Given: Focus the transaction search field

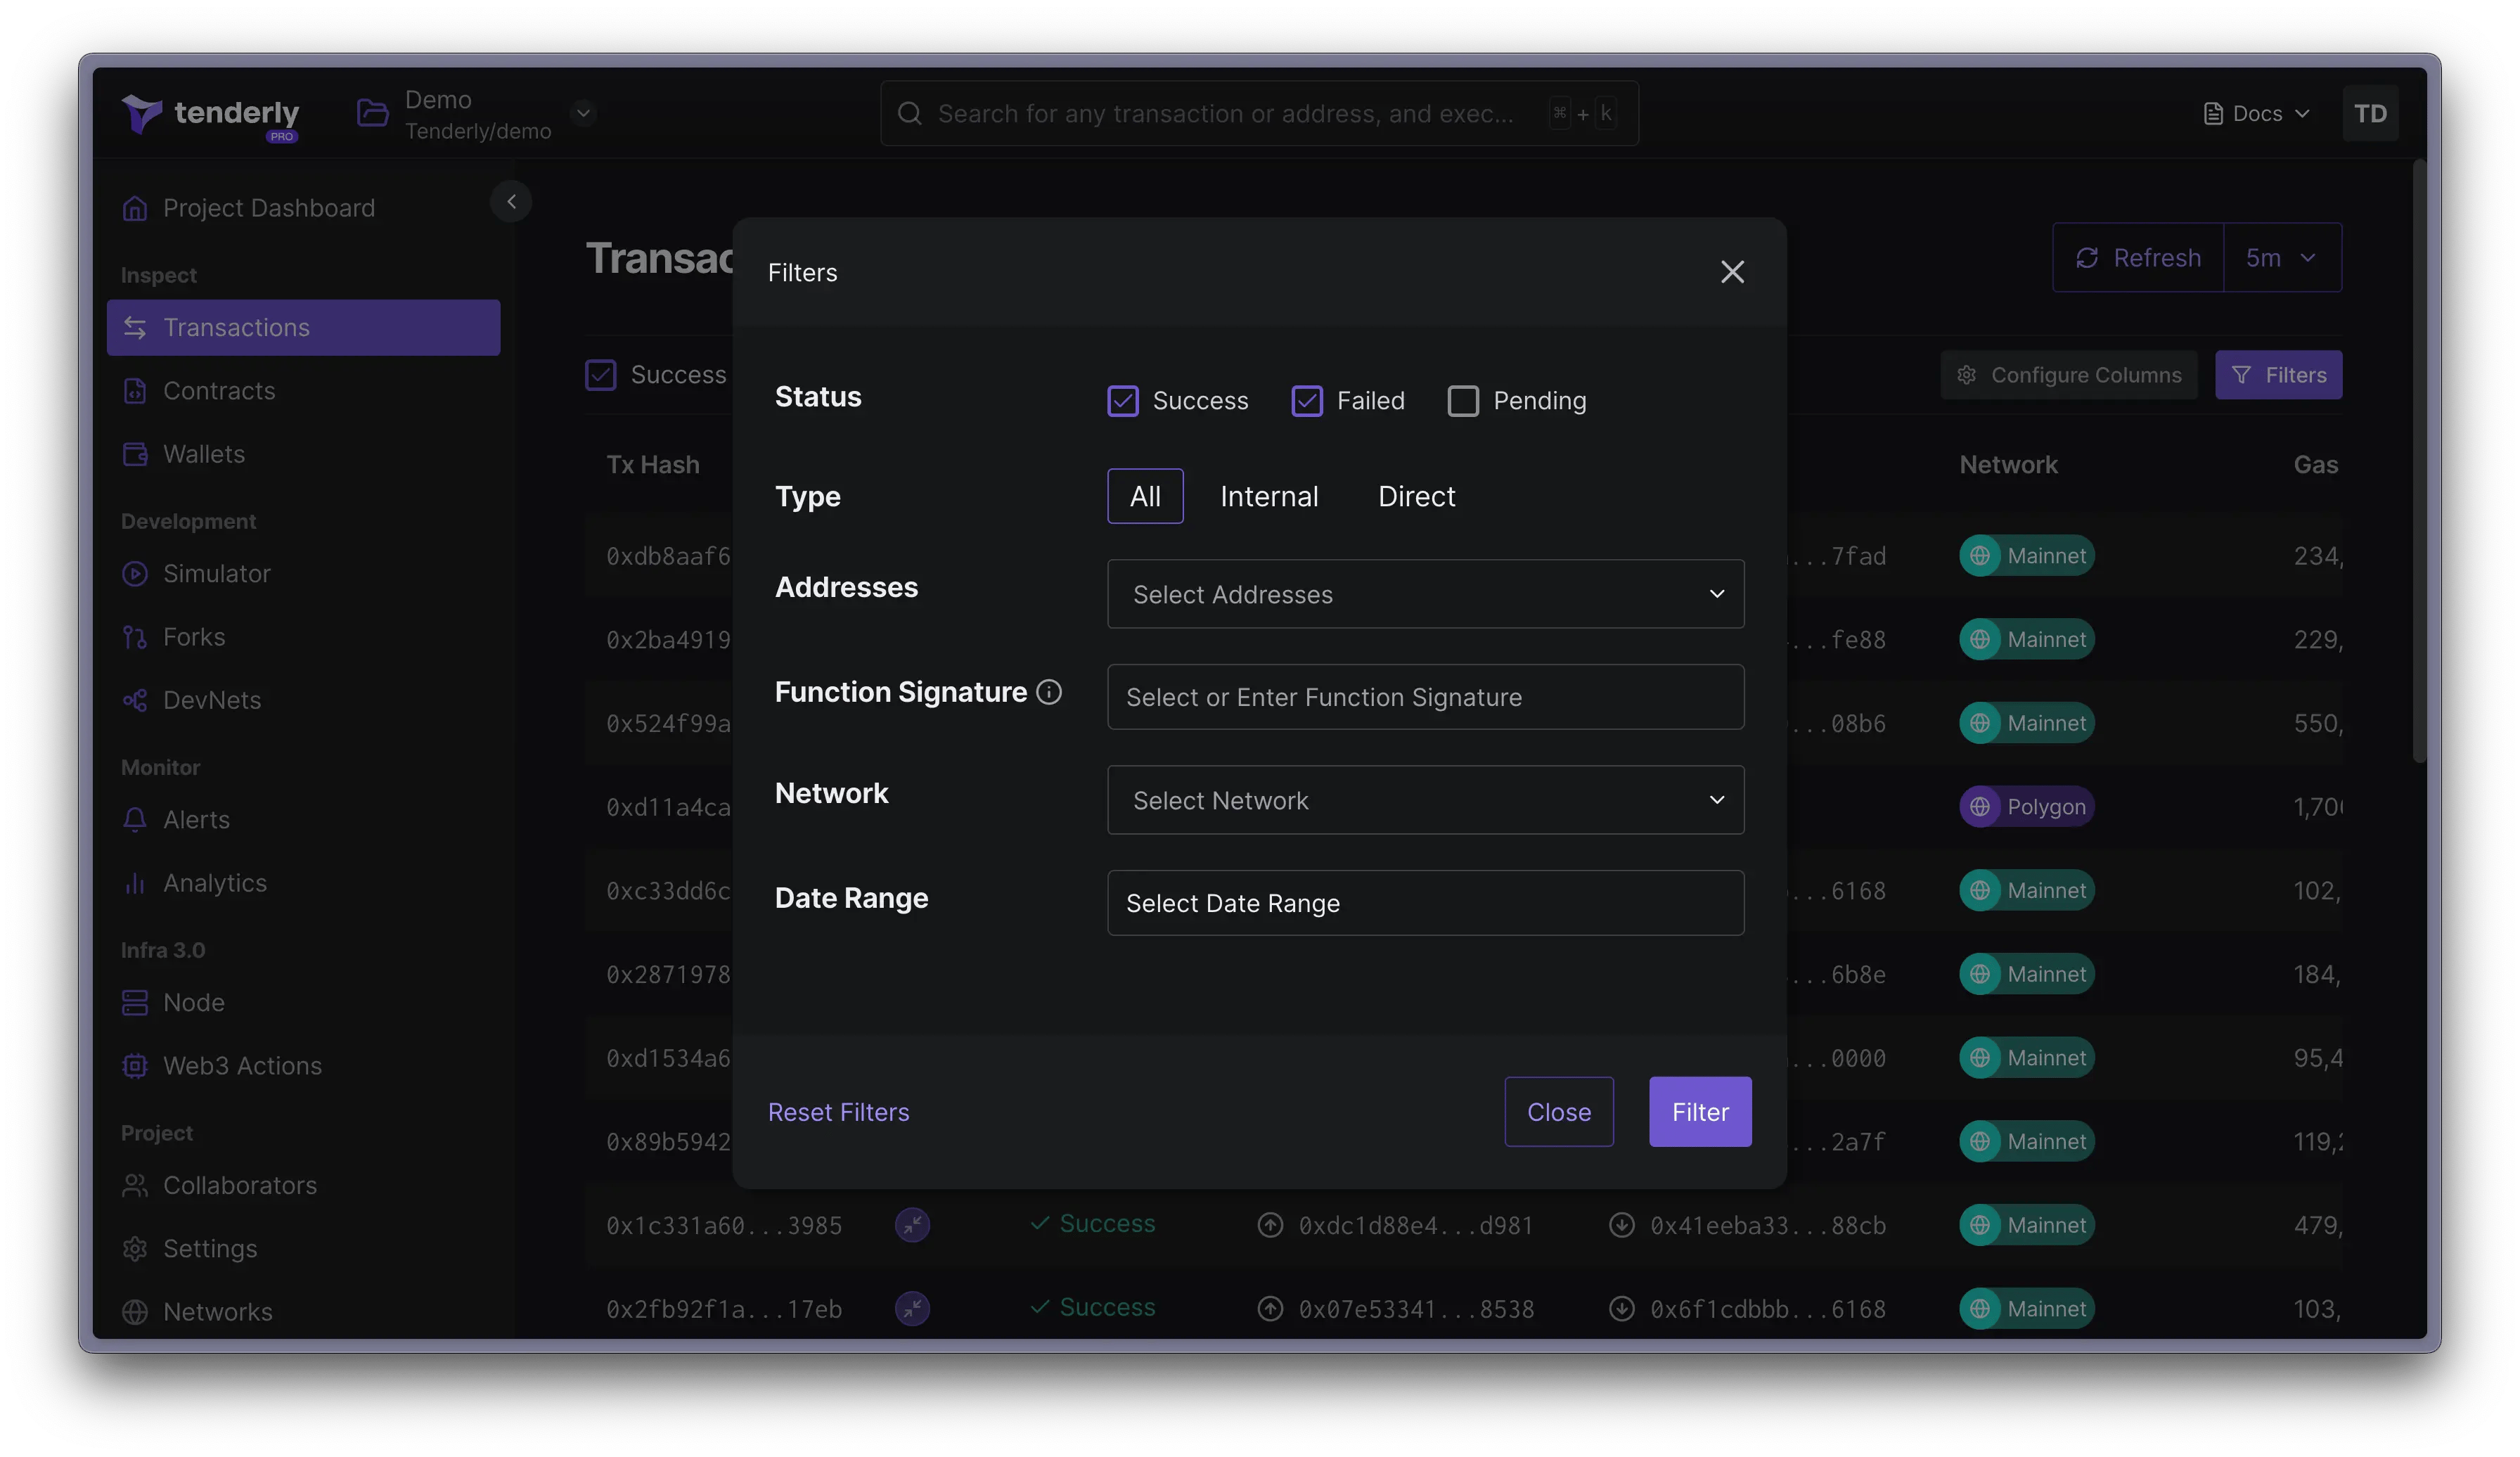Looking at the screenshot, I should tap(1259, 113).
